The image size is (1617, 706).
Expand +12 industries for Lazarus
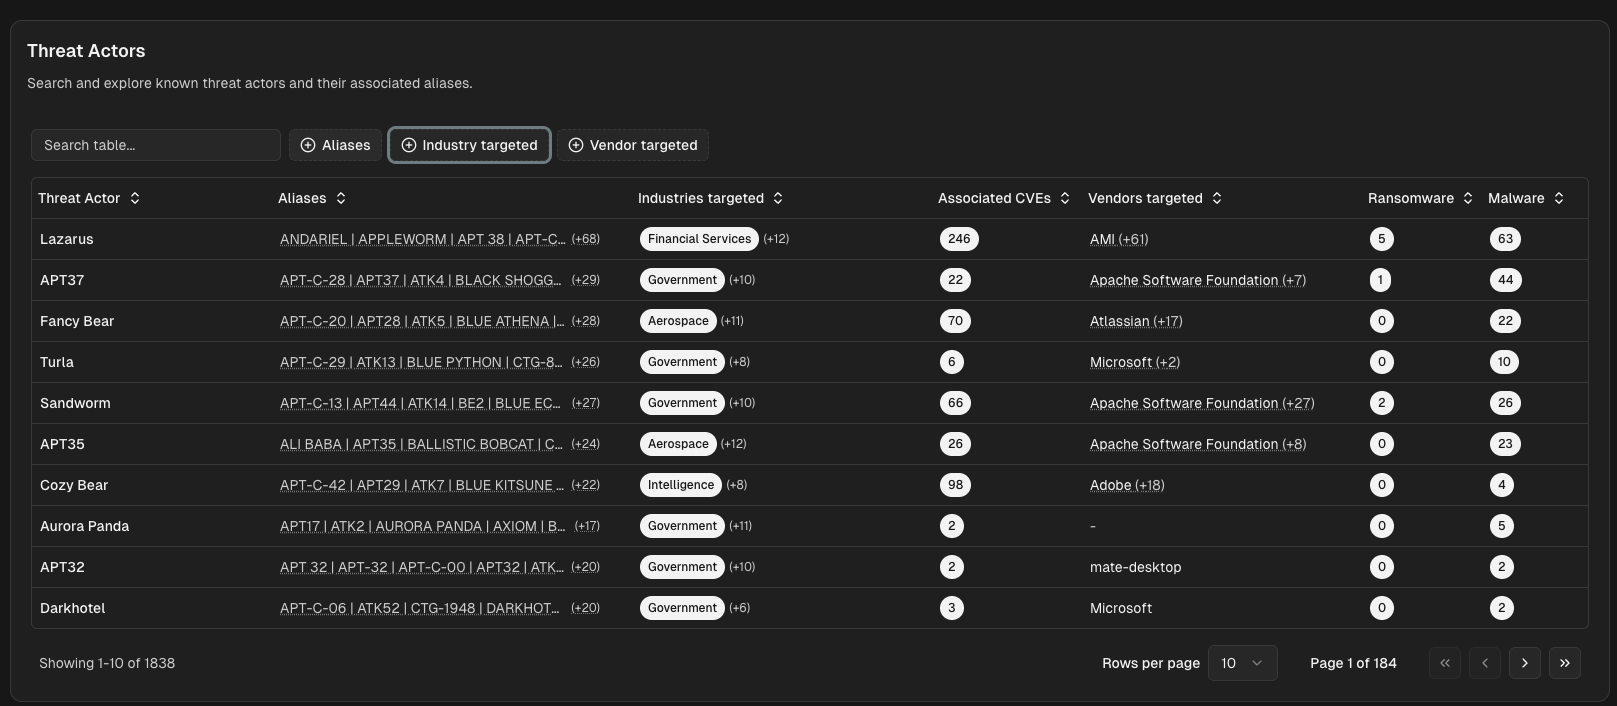[776, 239]
